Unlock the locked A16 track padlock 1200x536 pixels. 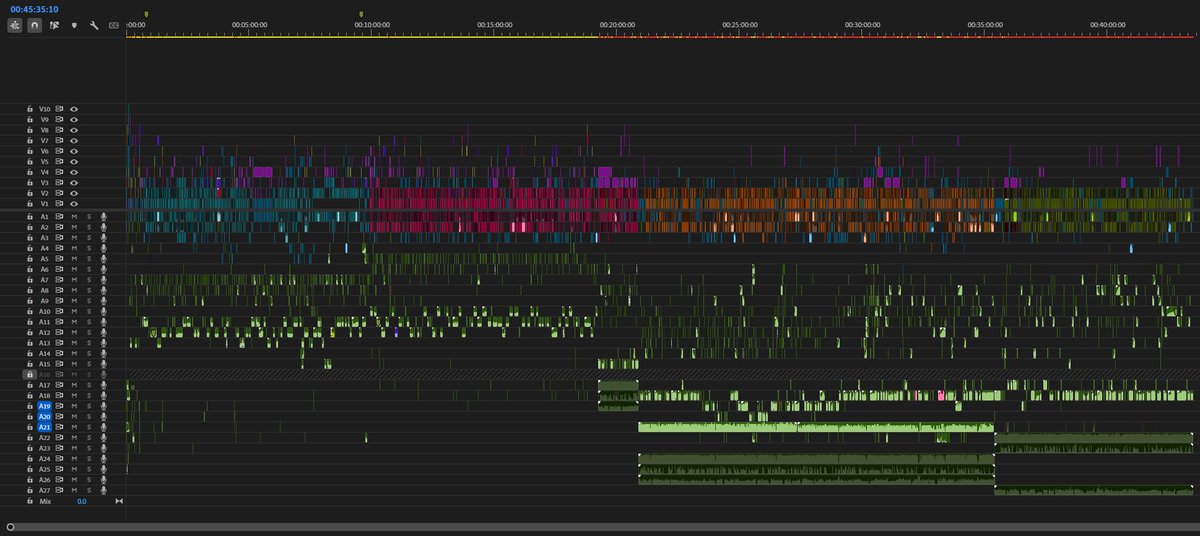point(30,374)
